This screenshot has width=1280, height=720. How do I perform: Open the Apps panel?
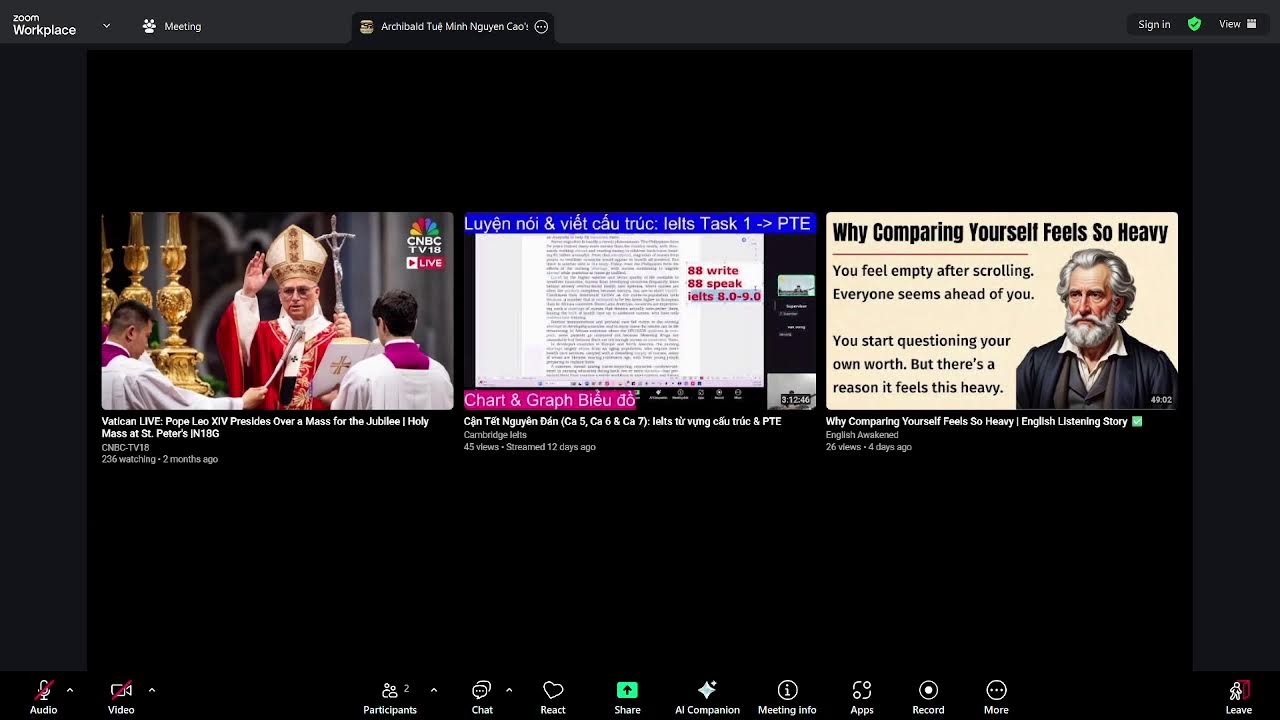[862, 697]
